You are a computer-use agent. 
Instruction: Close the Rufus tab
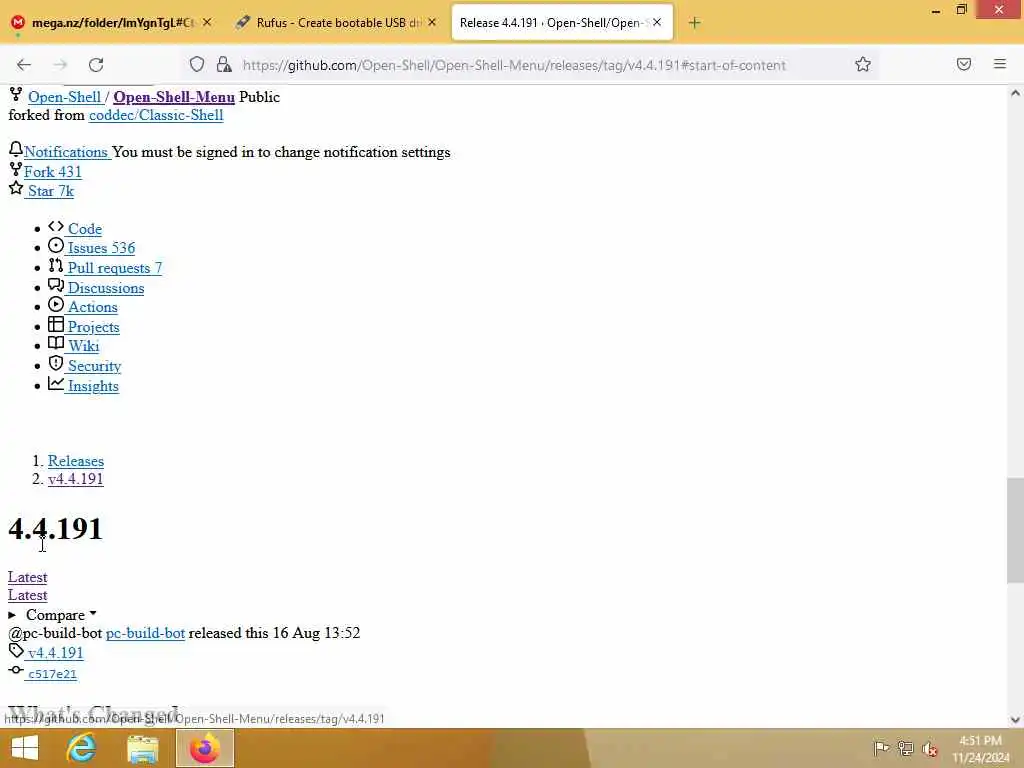(x=432, y=22)
